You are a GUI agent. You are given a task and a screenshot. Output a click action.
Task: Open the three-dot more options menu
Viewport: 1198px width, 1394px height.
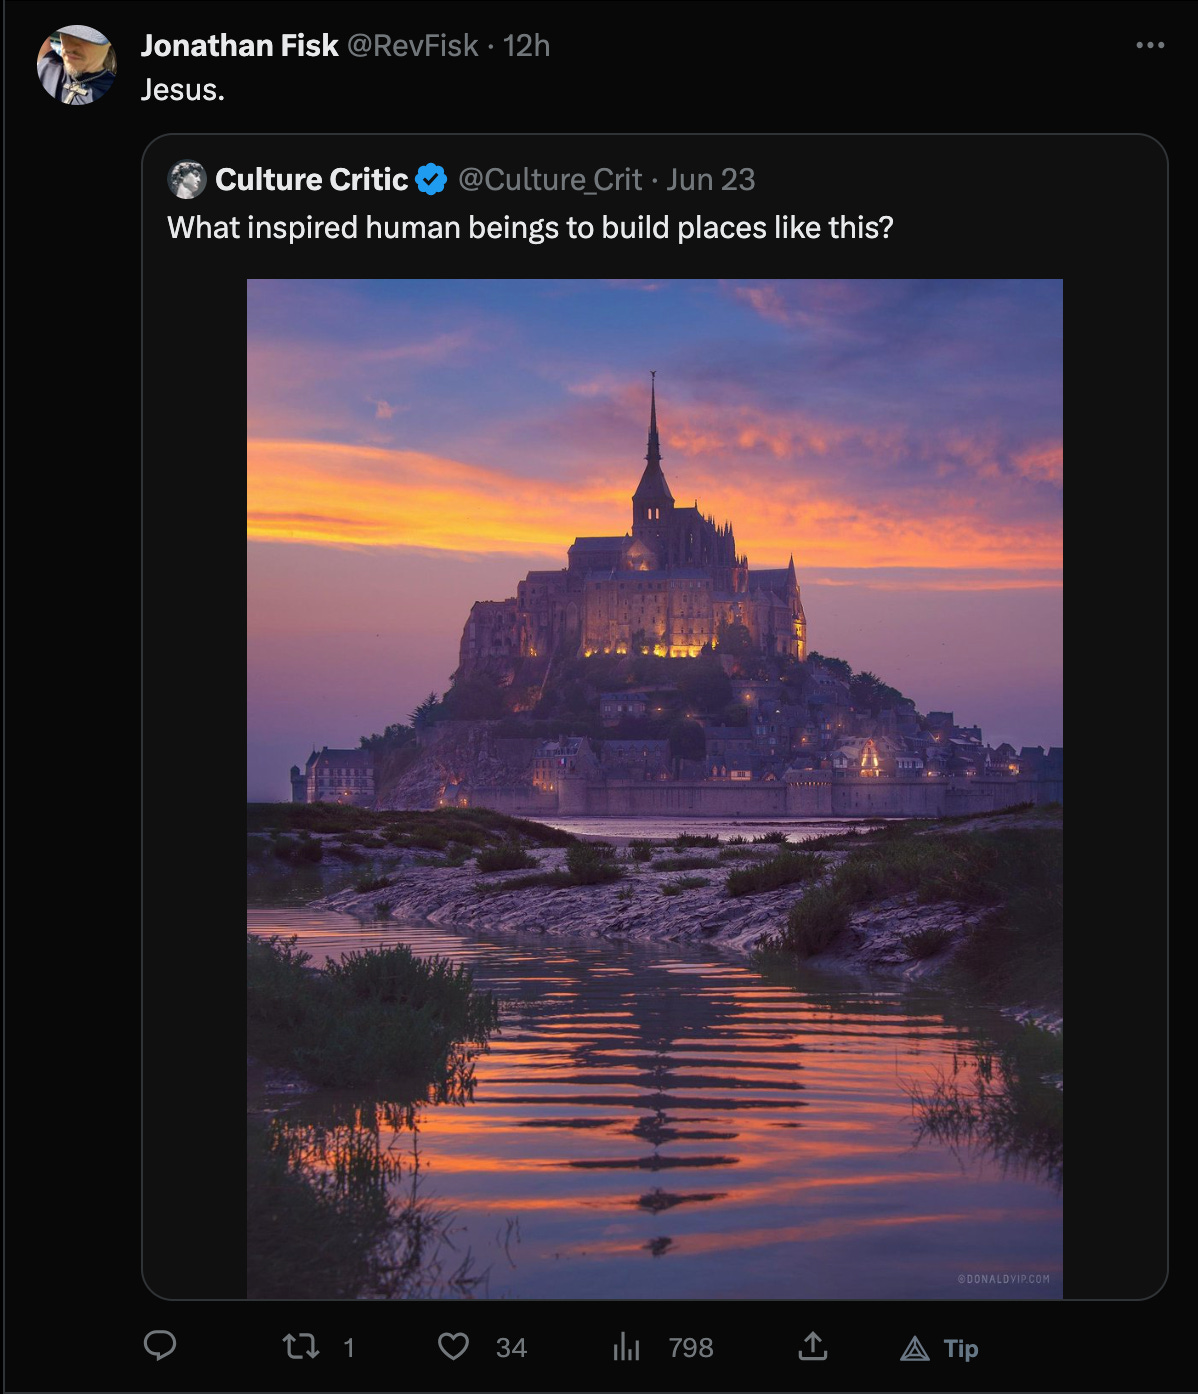pyautogui.click(x=1150, y=45)
